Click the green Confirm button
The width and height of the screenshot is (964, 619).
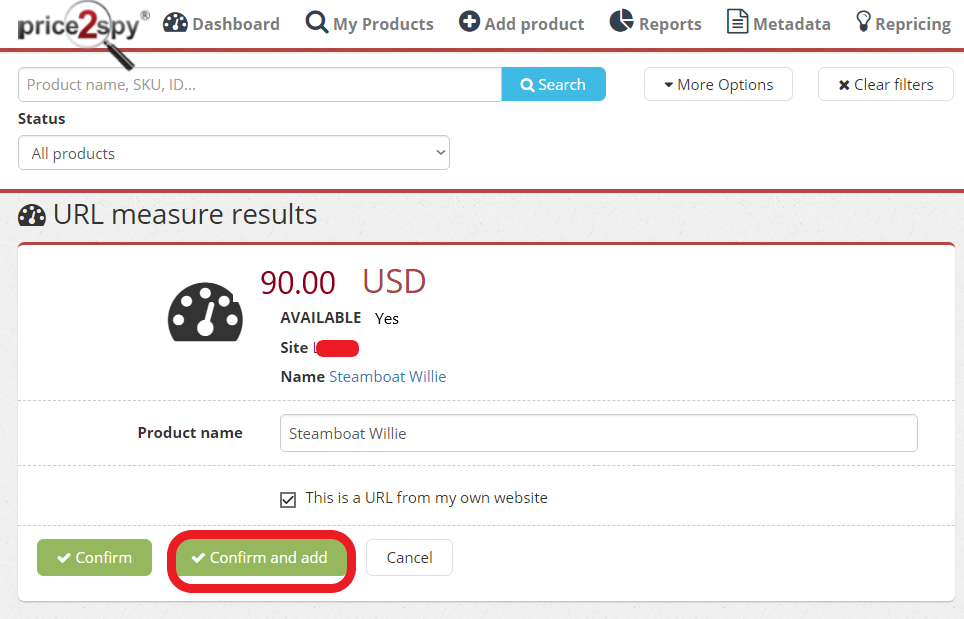(94, 558)
